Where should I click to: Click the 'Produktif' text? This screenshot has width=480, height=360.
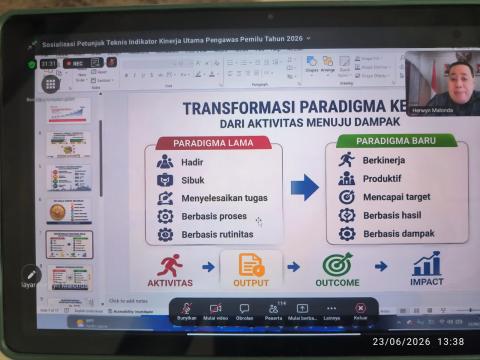(x=382, y=179)
